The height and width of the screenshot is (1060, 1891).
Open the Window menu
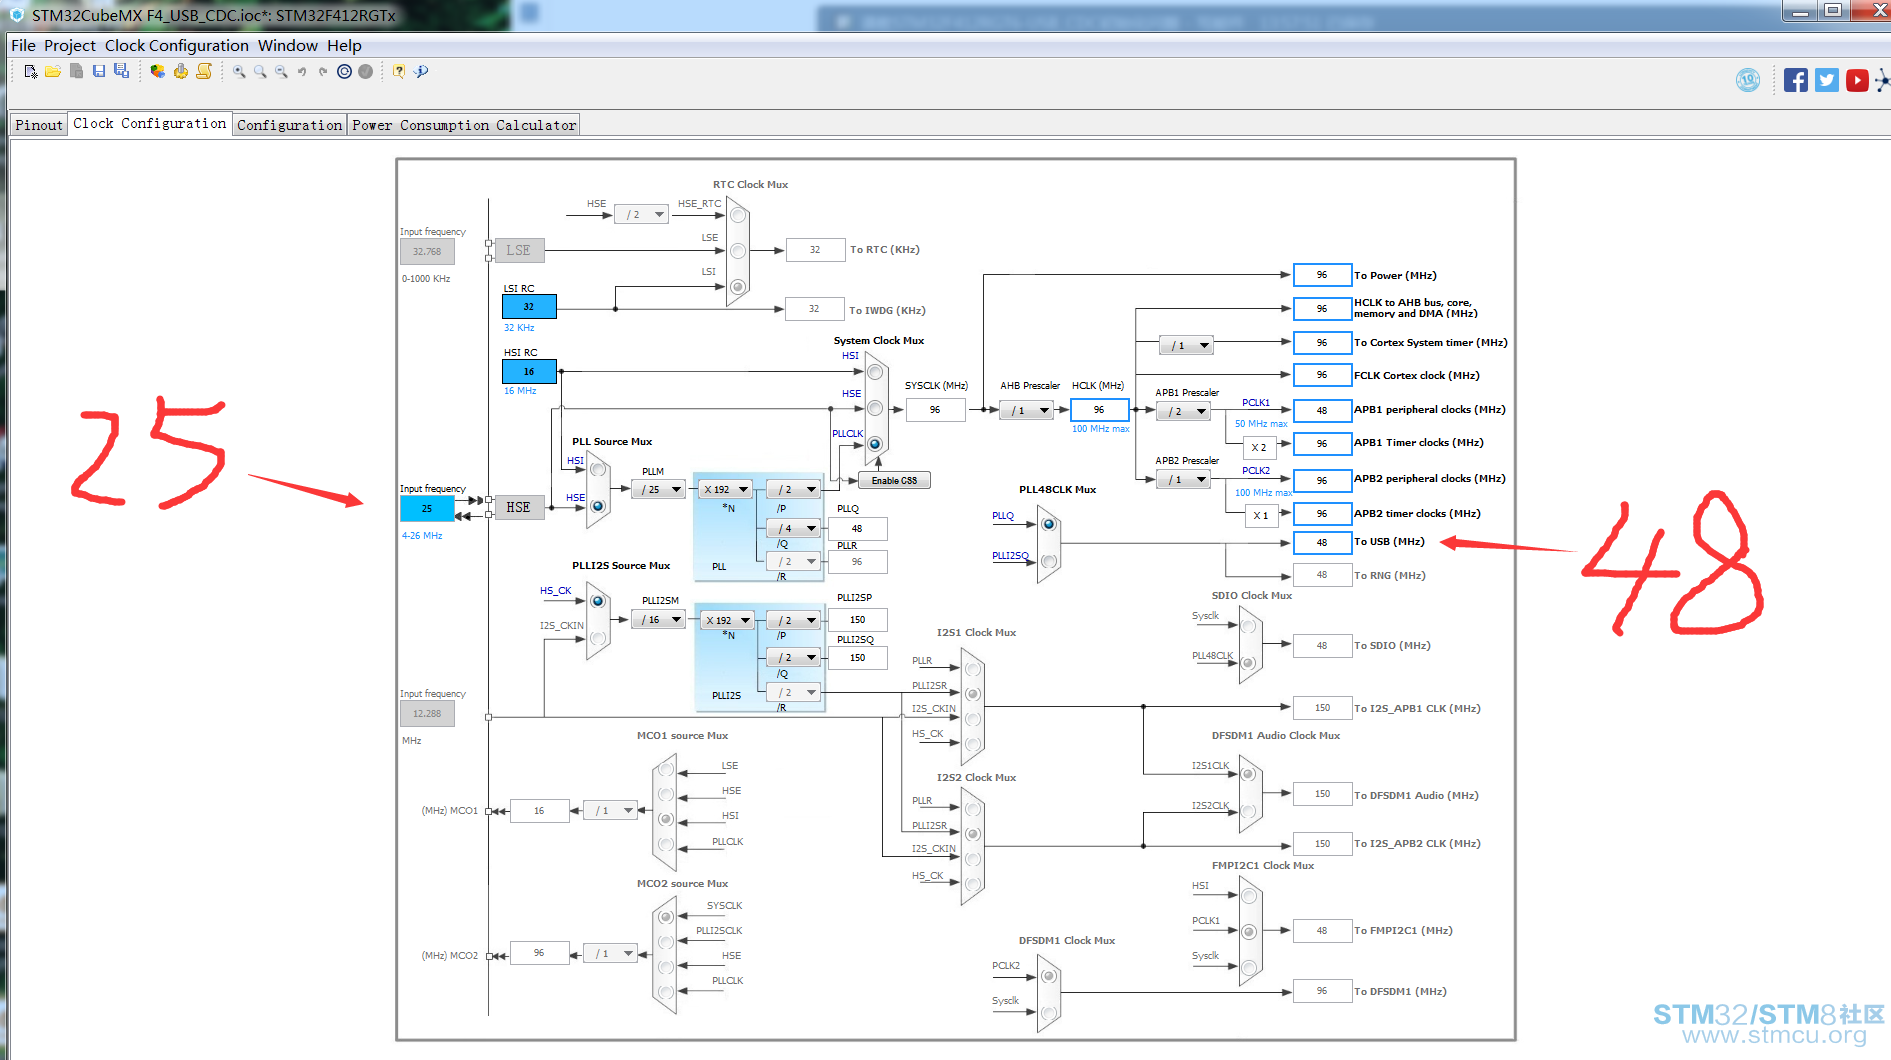tap(288, 46)
